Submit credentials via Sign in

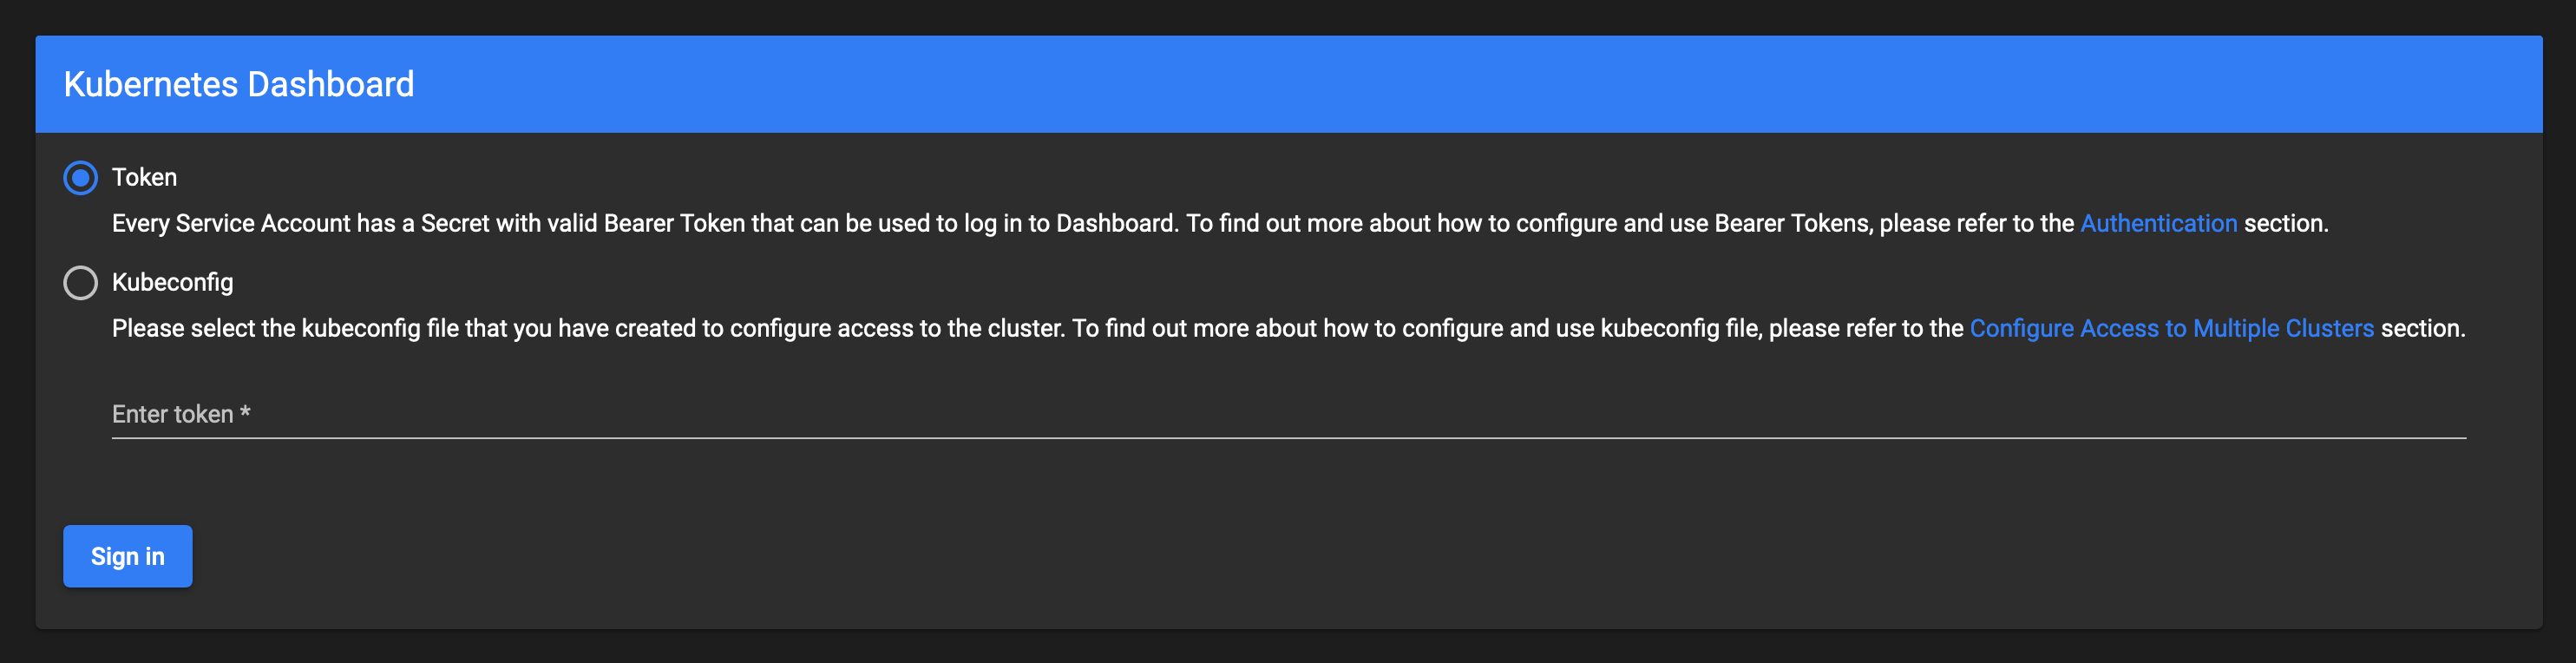click(127, 556)
